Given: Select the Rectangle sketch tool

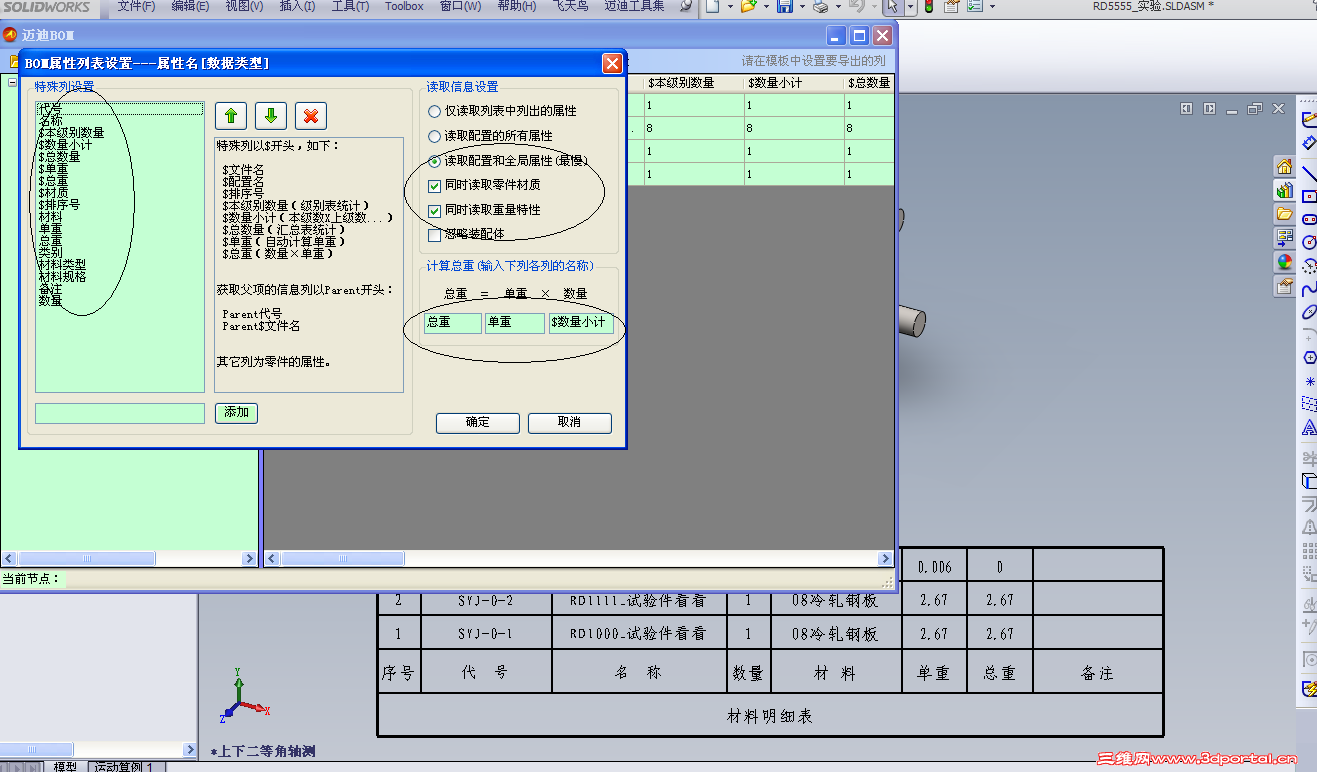Looking at the screenshot, I should click(1309, 196).
